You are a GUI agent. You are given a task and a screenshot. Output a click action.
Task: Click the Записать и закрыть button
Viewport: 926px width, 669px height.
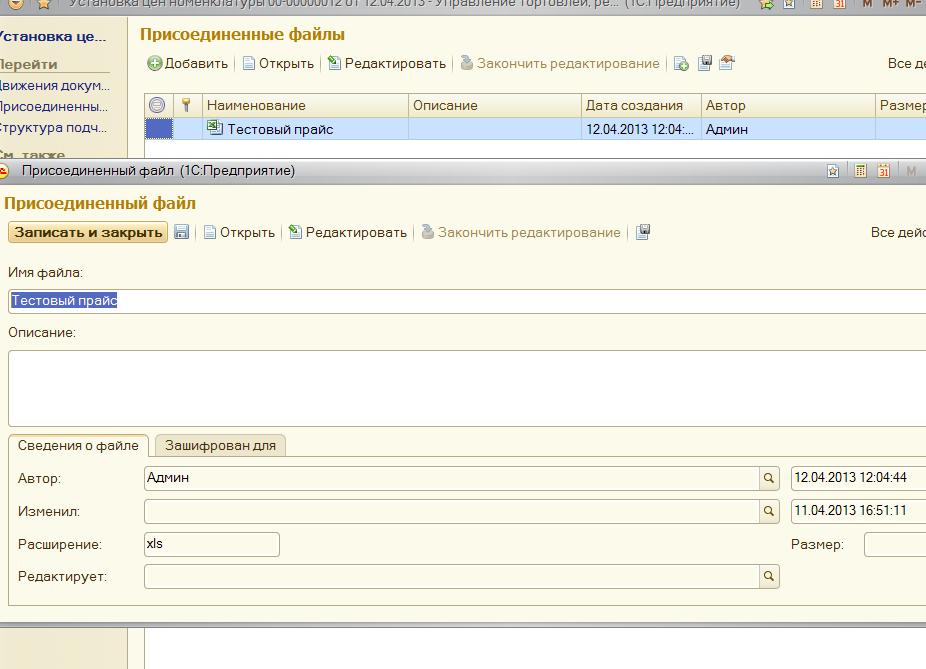click(x=88, y=232)
